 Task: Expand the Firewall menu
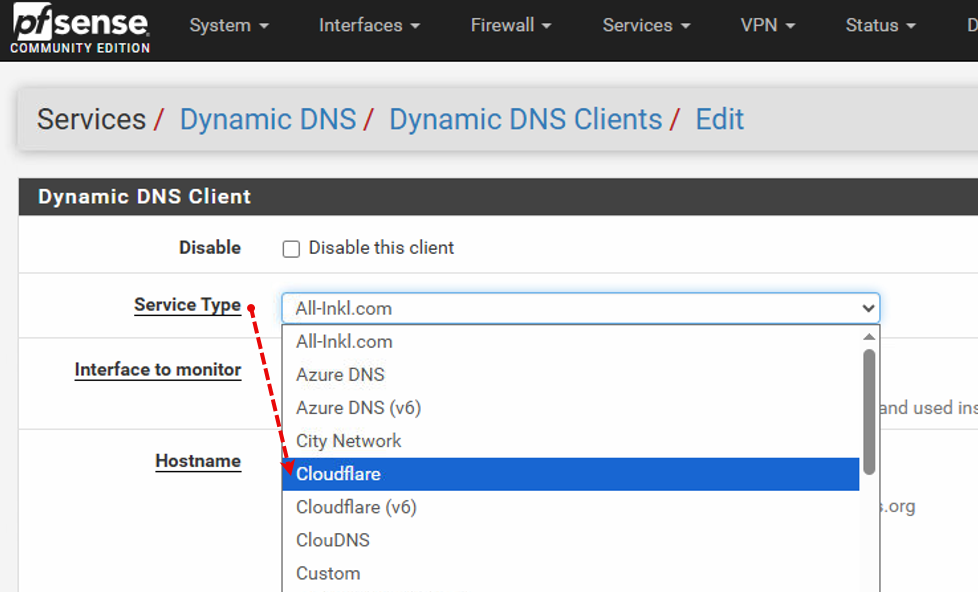tap(511, 26)
